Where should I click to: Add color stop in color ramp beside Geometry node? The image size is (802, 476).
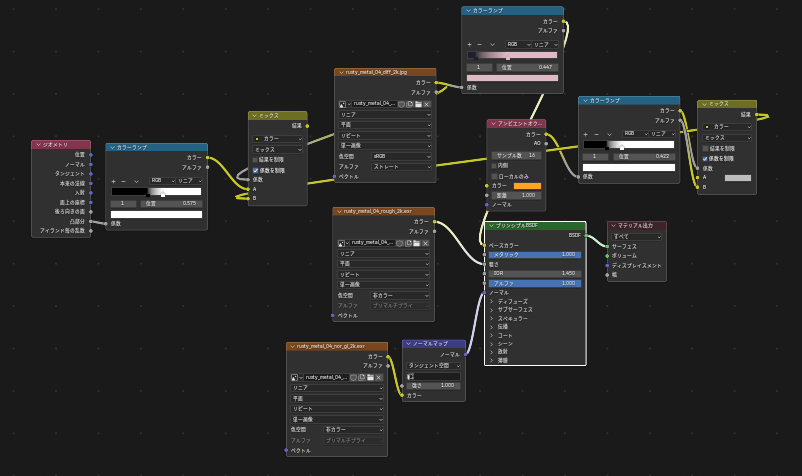114,181
